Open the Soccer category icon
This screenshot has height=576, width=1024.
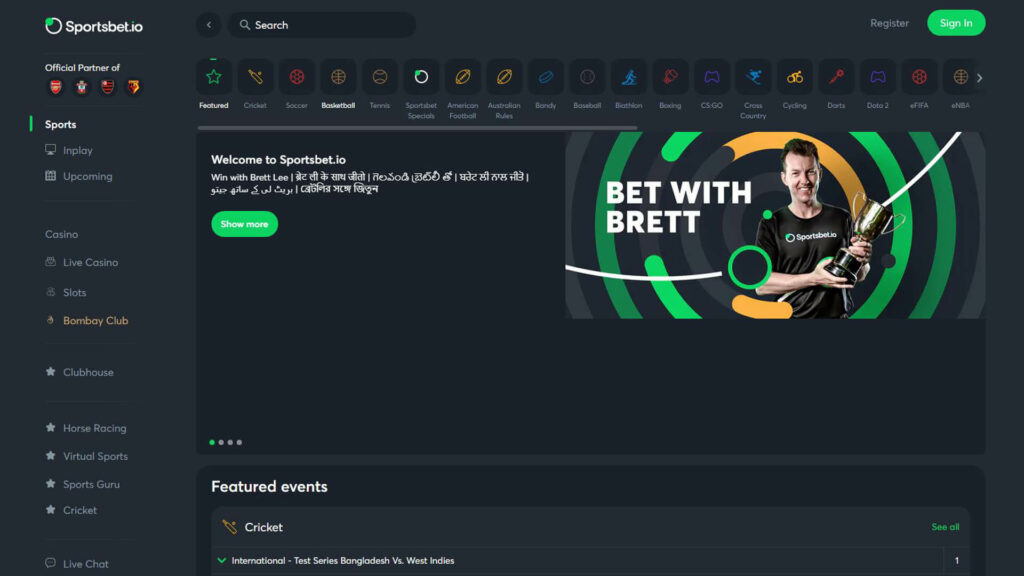[296, 77]
